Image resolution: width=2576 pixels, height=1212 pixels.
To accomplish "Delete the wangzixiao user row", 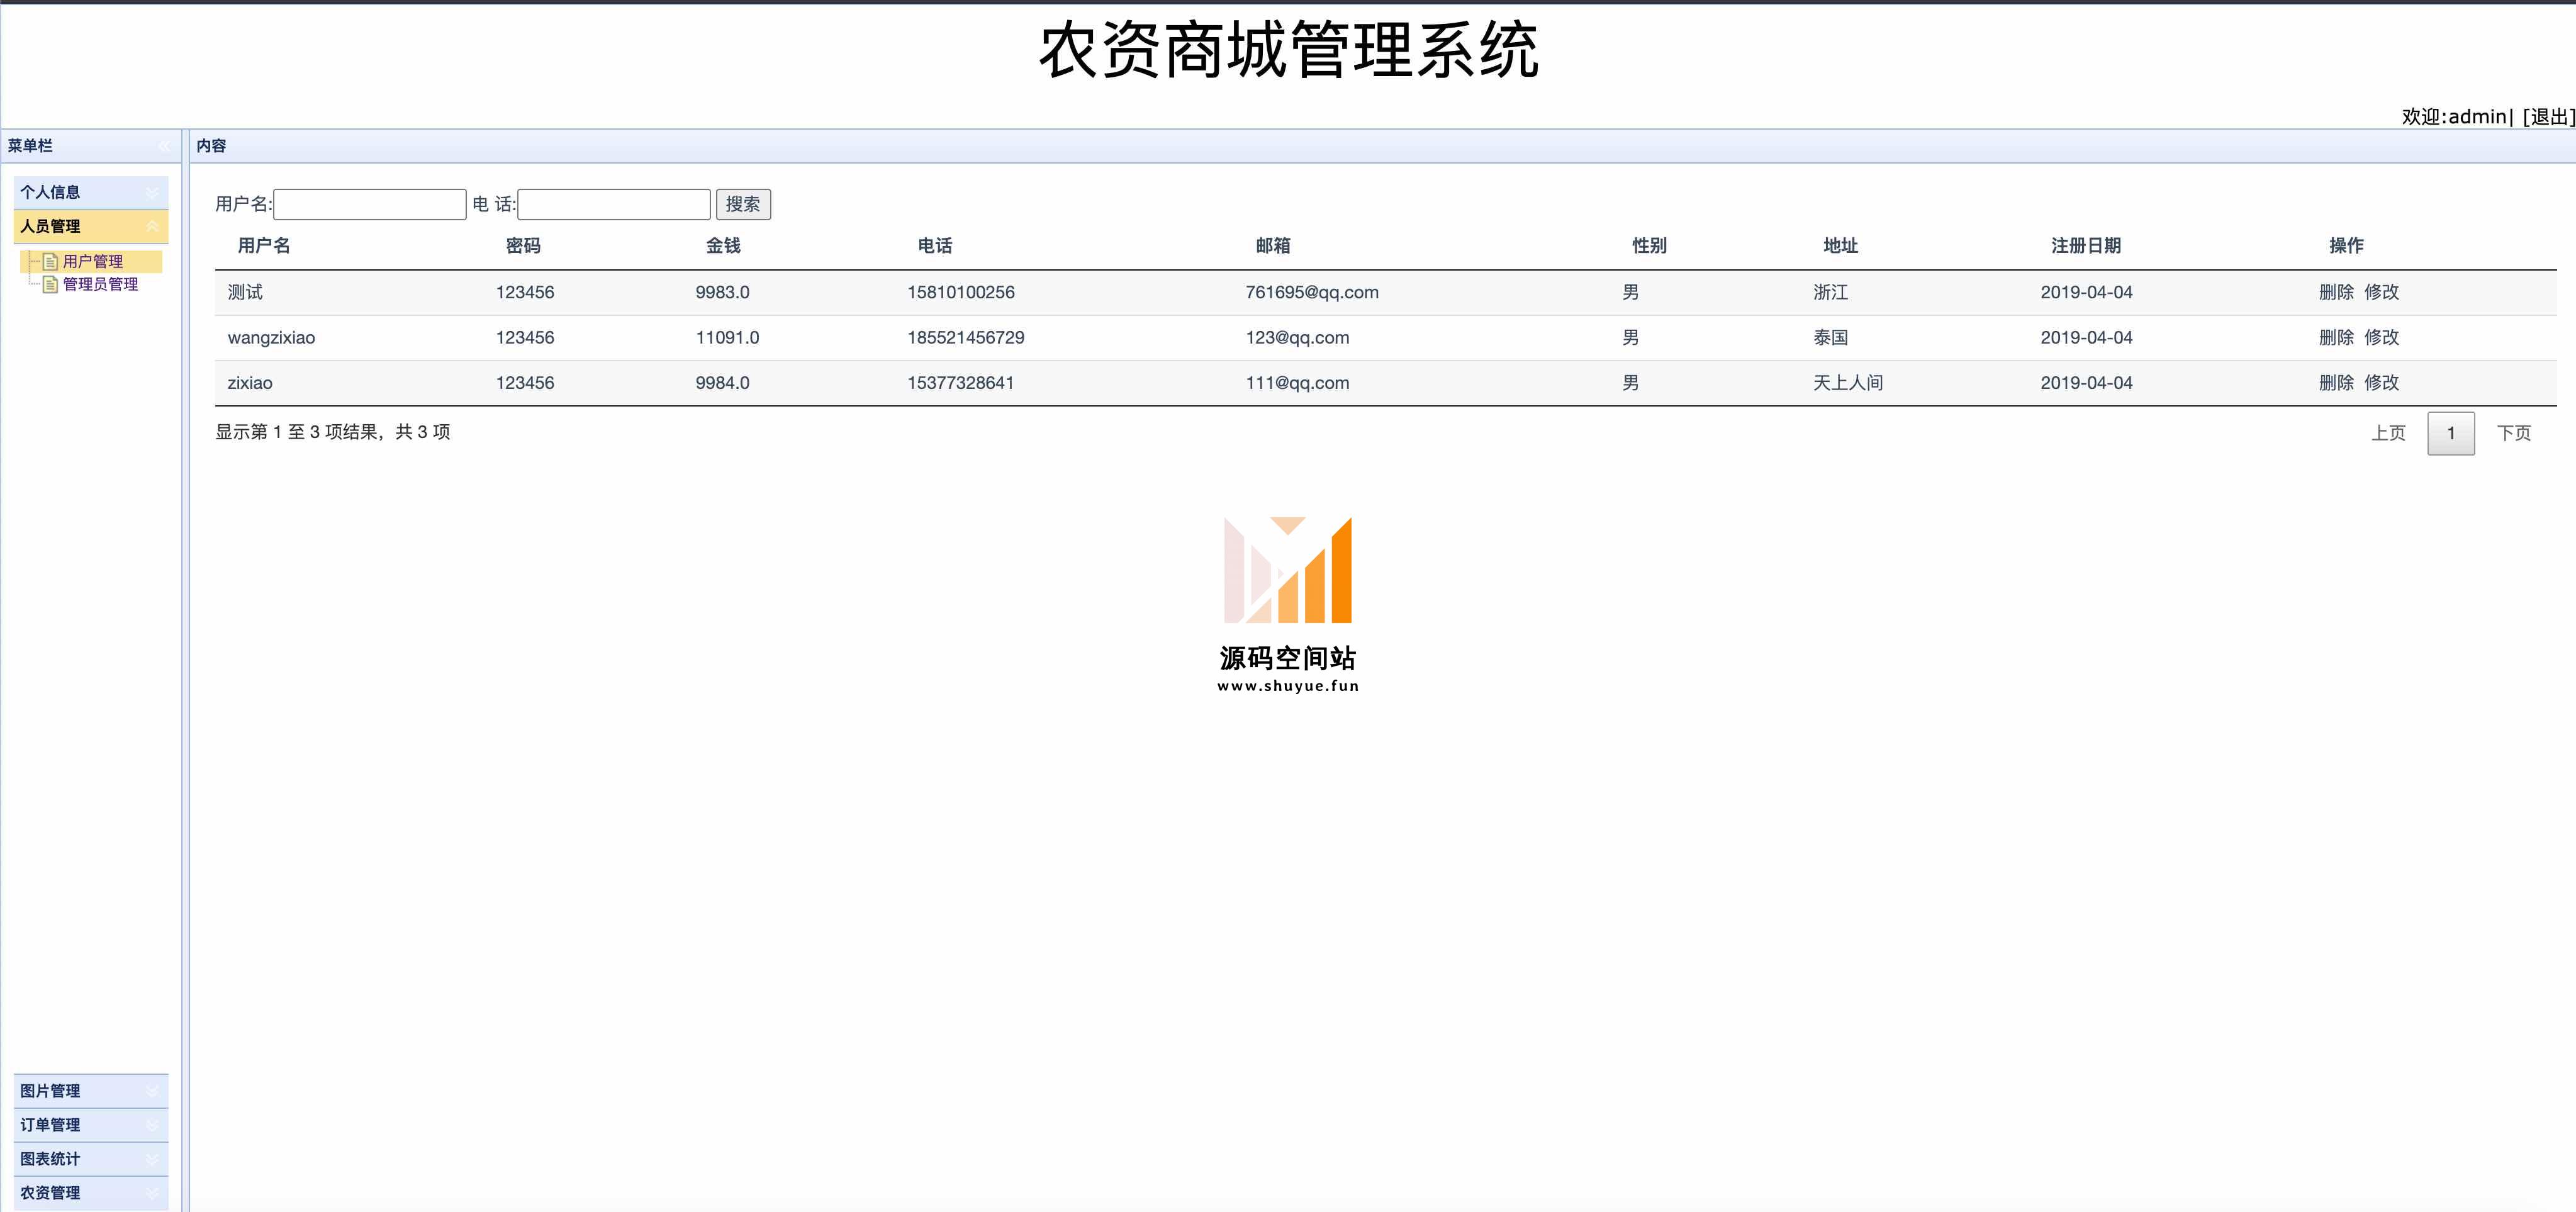I will coord(2336,338).
